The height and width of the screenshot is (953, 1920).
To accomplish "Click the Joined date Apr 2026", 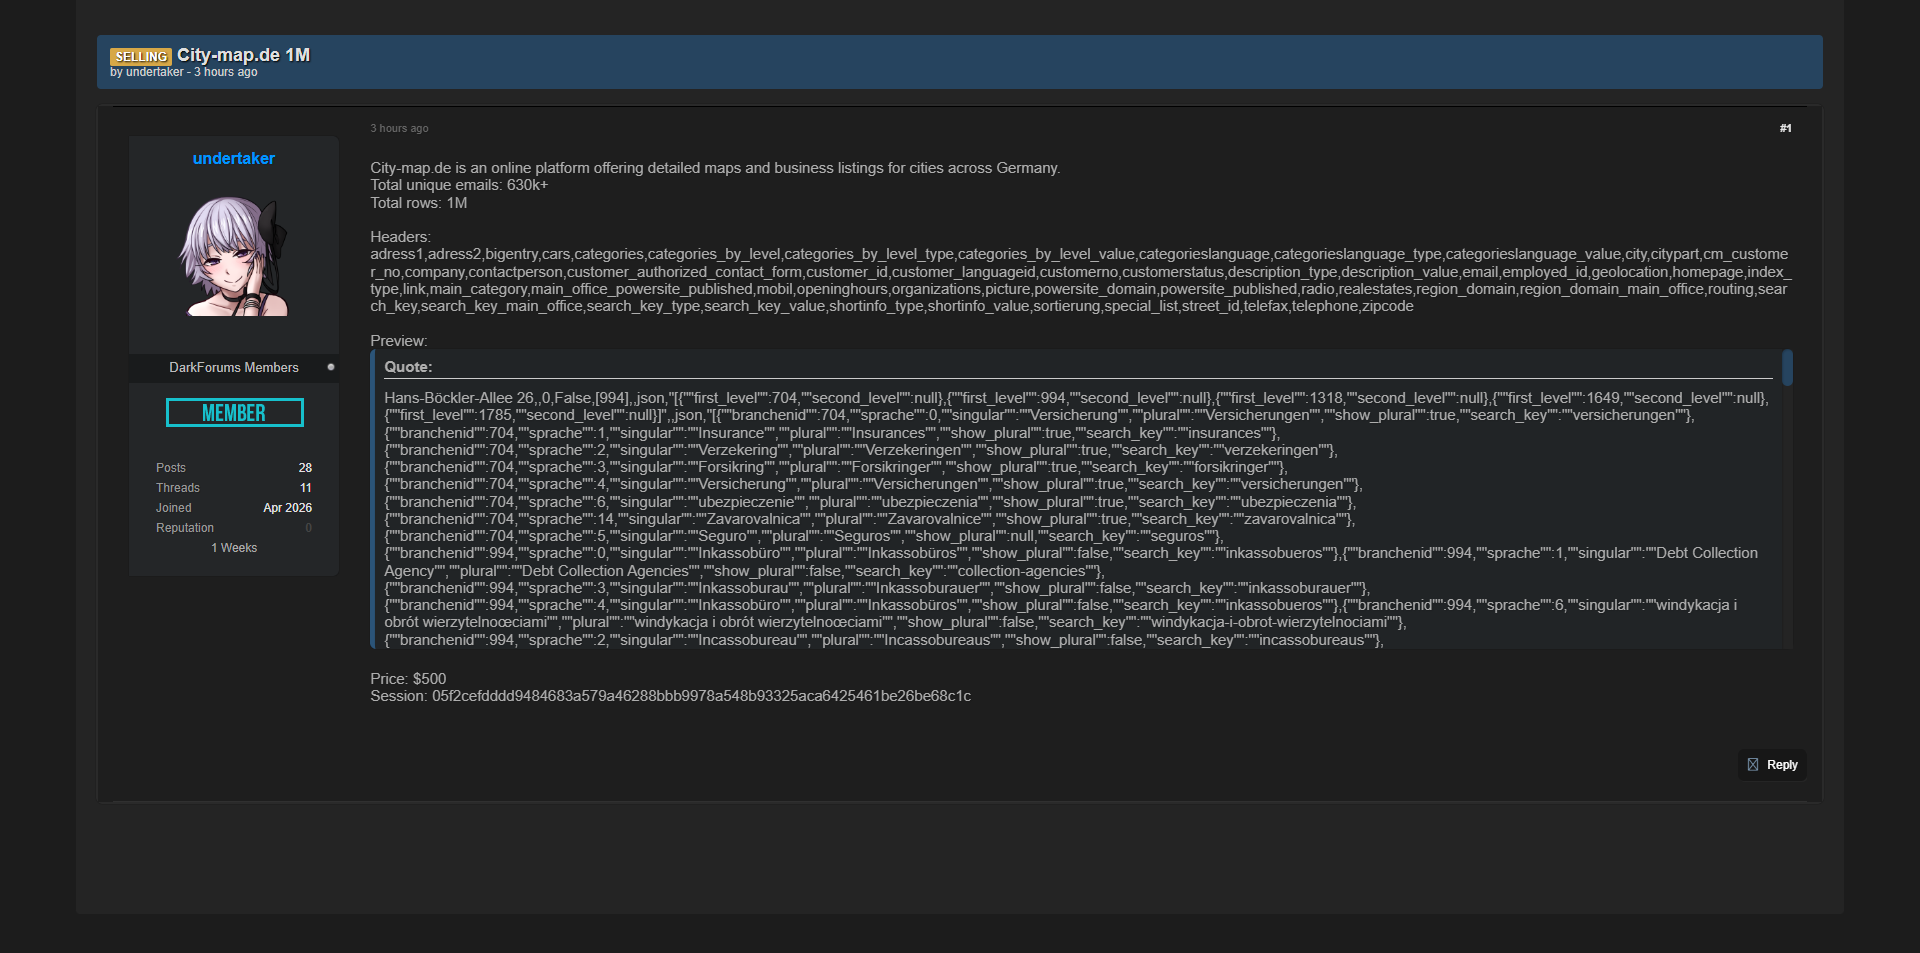I will [x=287, y=508].
